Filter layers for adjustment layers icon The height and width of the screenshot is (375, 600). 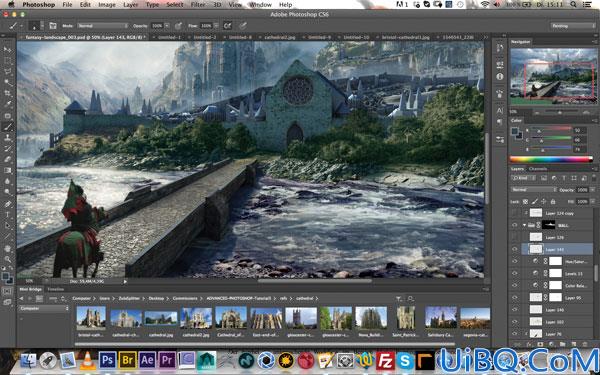tap(554, 178)
